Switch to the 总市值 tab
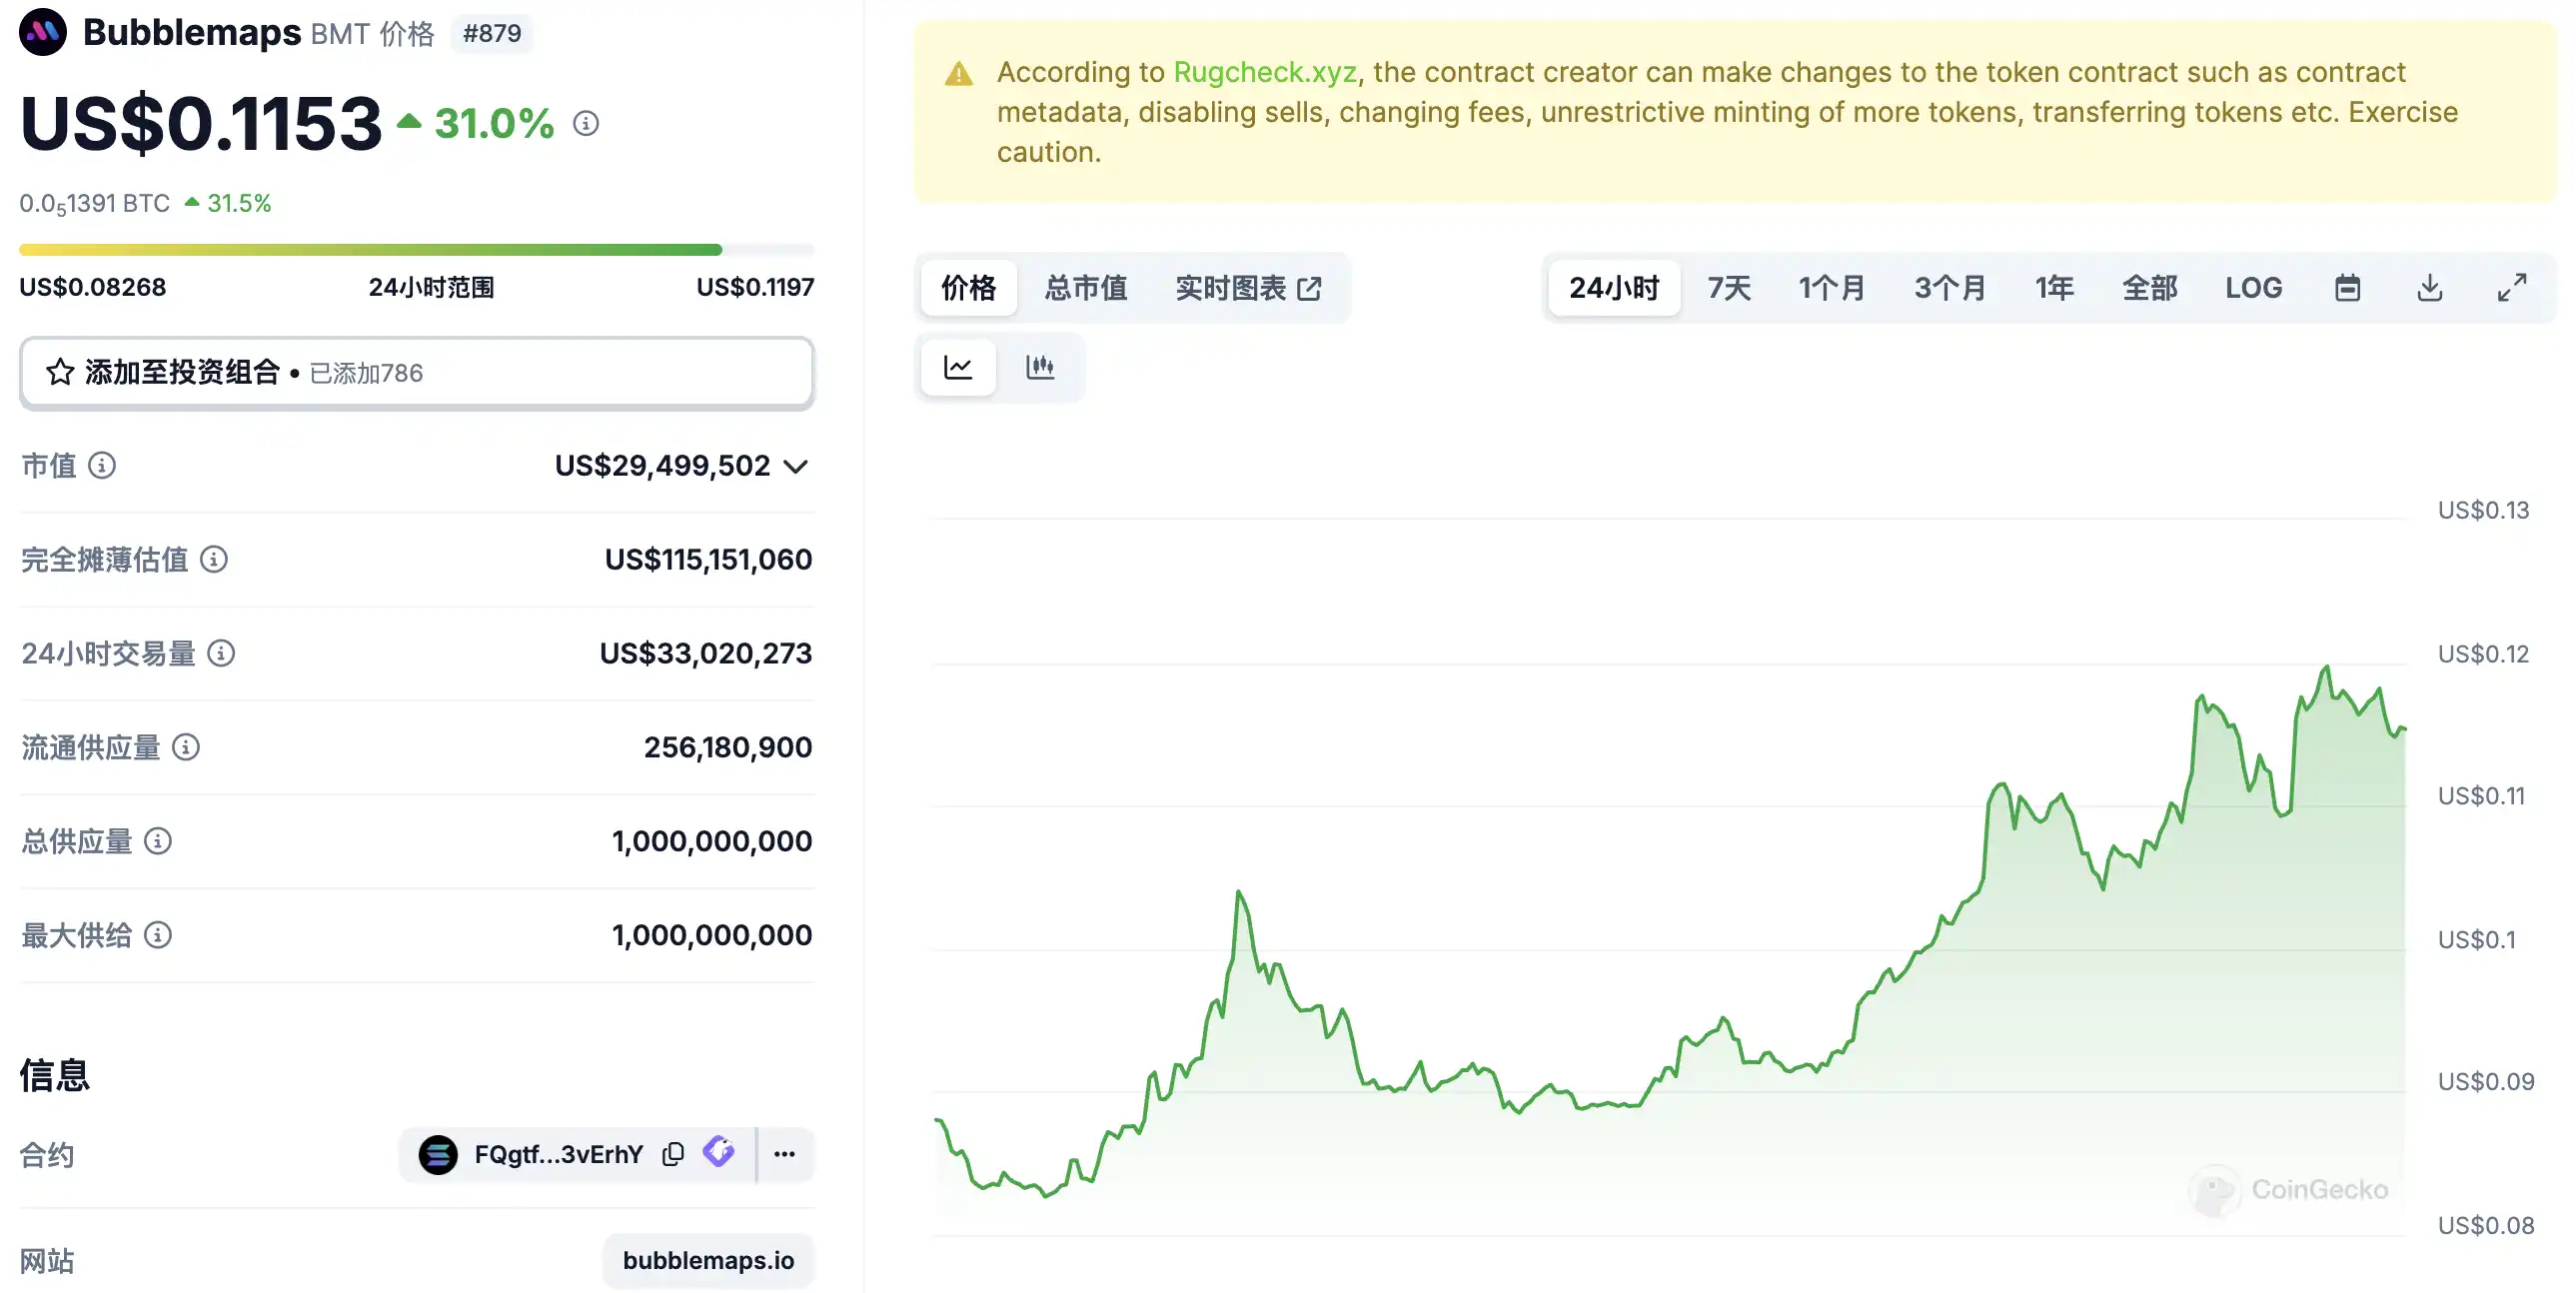The image size is (2576, 1293). point(1086,288)
